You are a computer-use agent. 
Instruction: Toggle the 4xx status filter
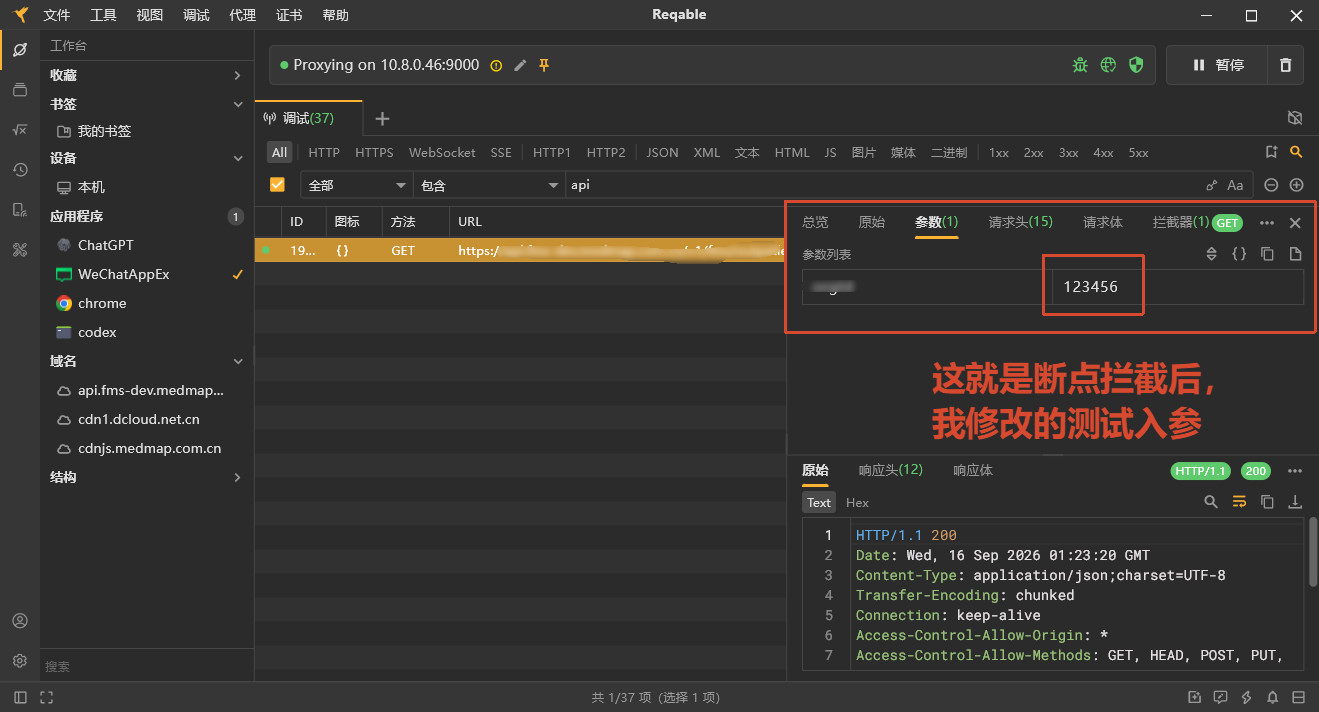click(x=1103, y=152)
